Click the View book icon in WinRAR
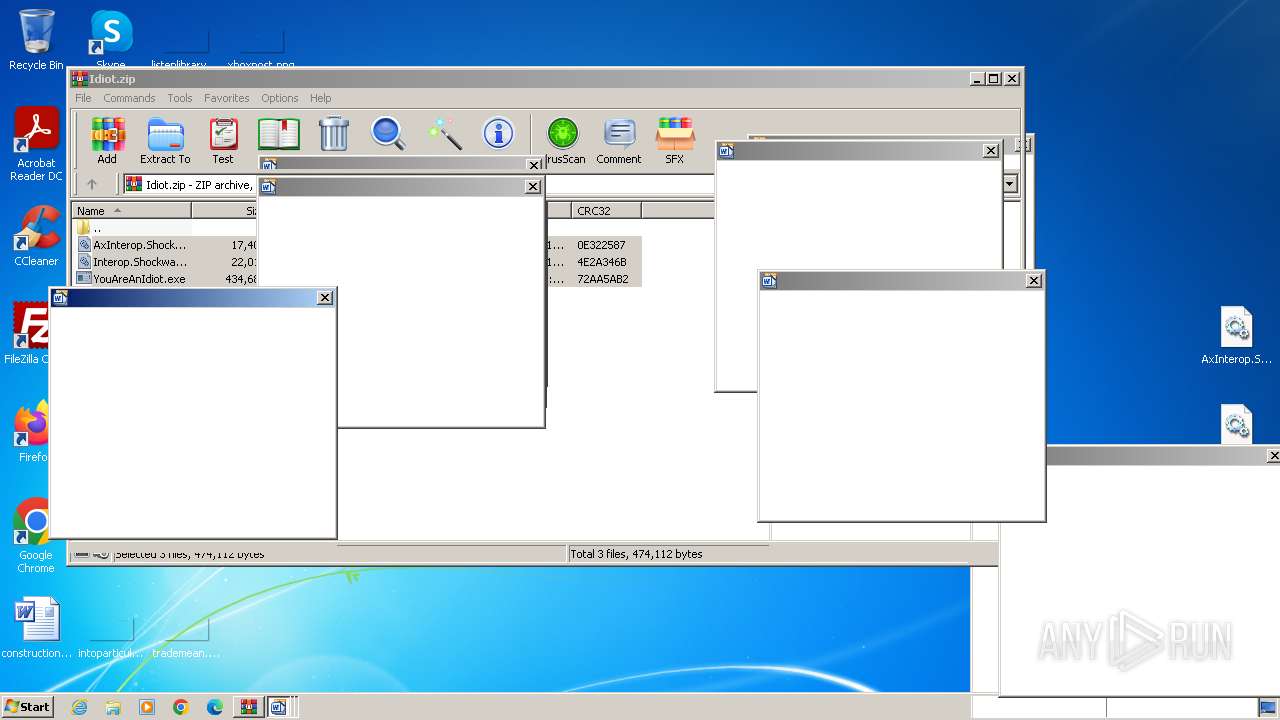The image size is (1280, 720). 278,134
